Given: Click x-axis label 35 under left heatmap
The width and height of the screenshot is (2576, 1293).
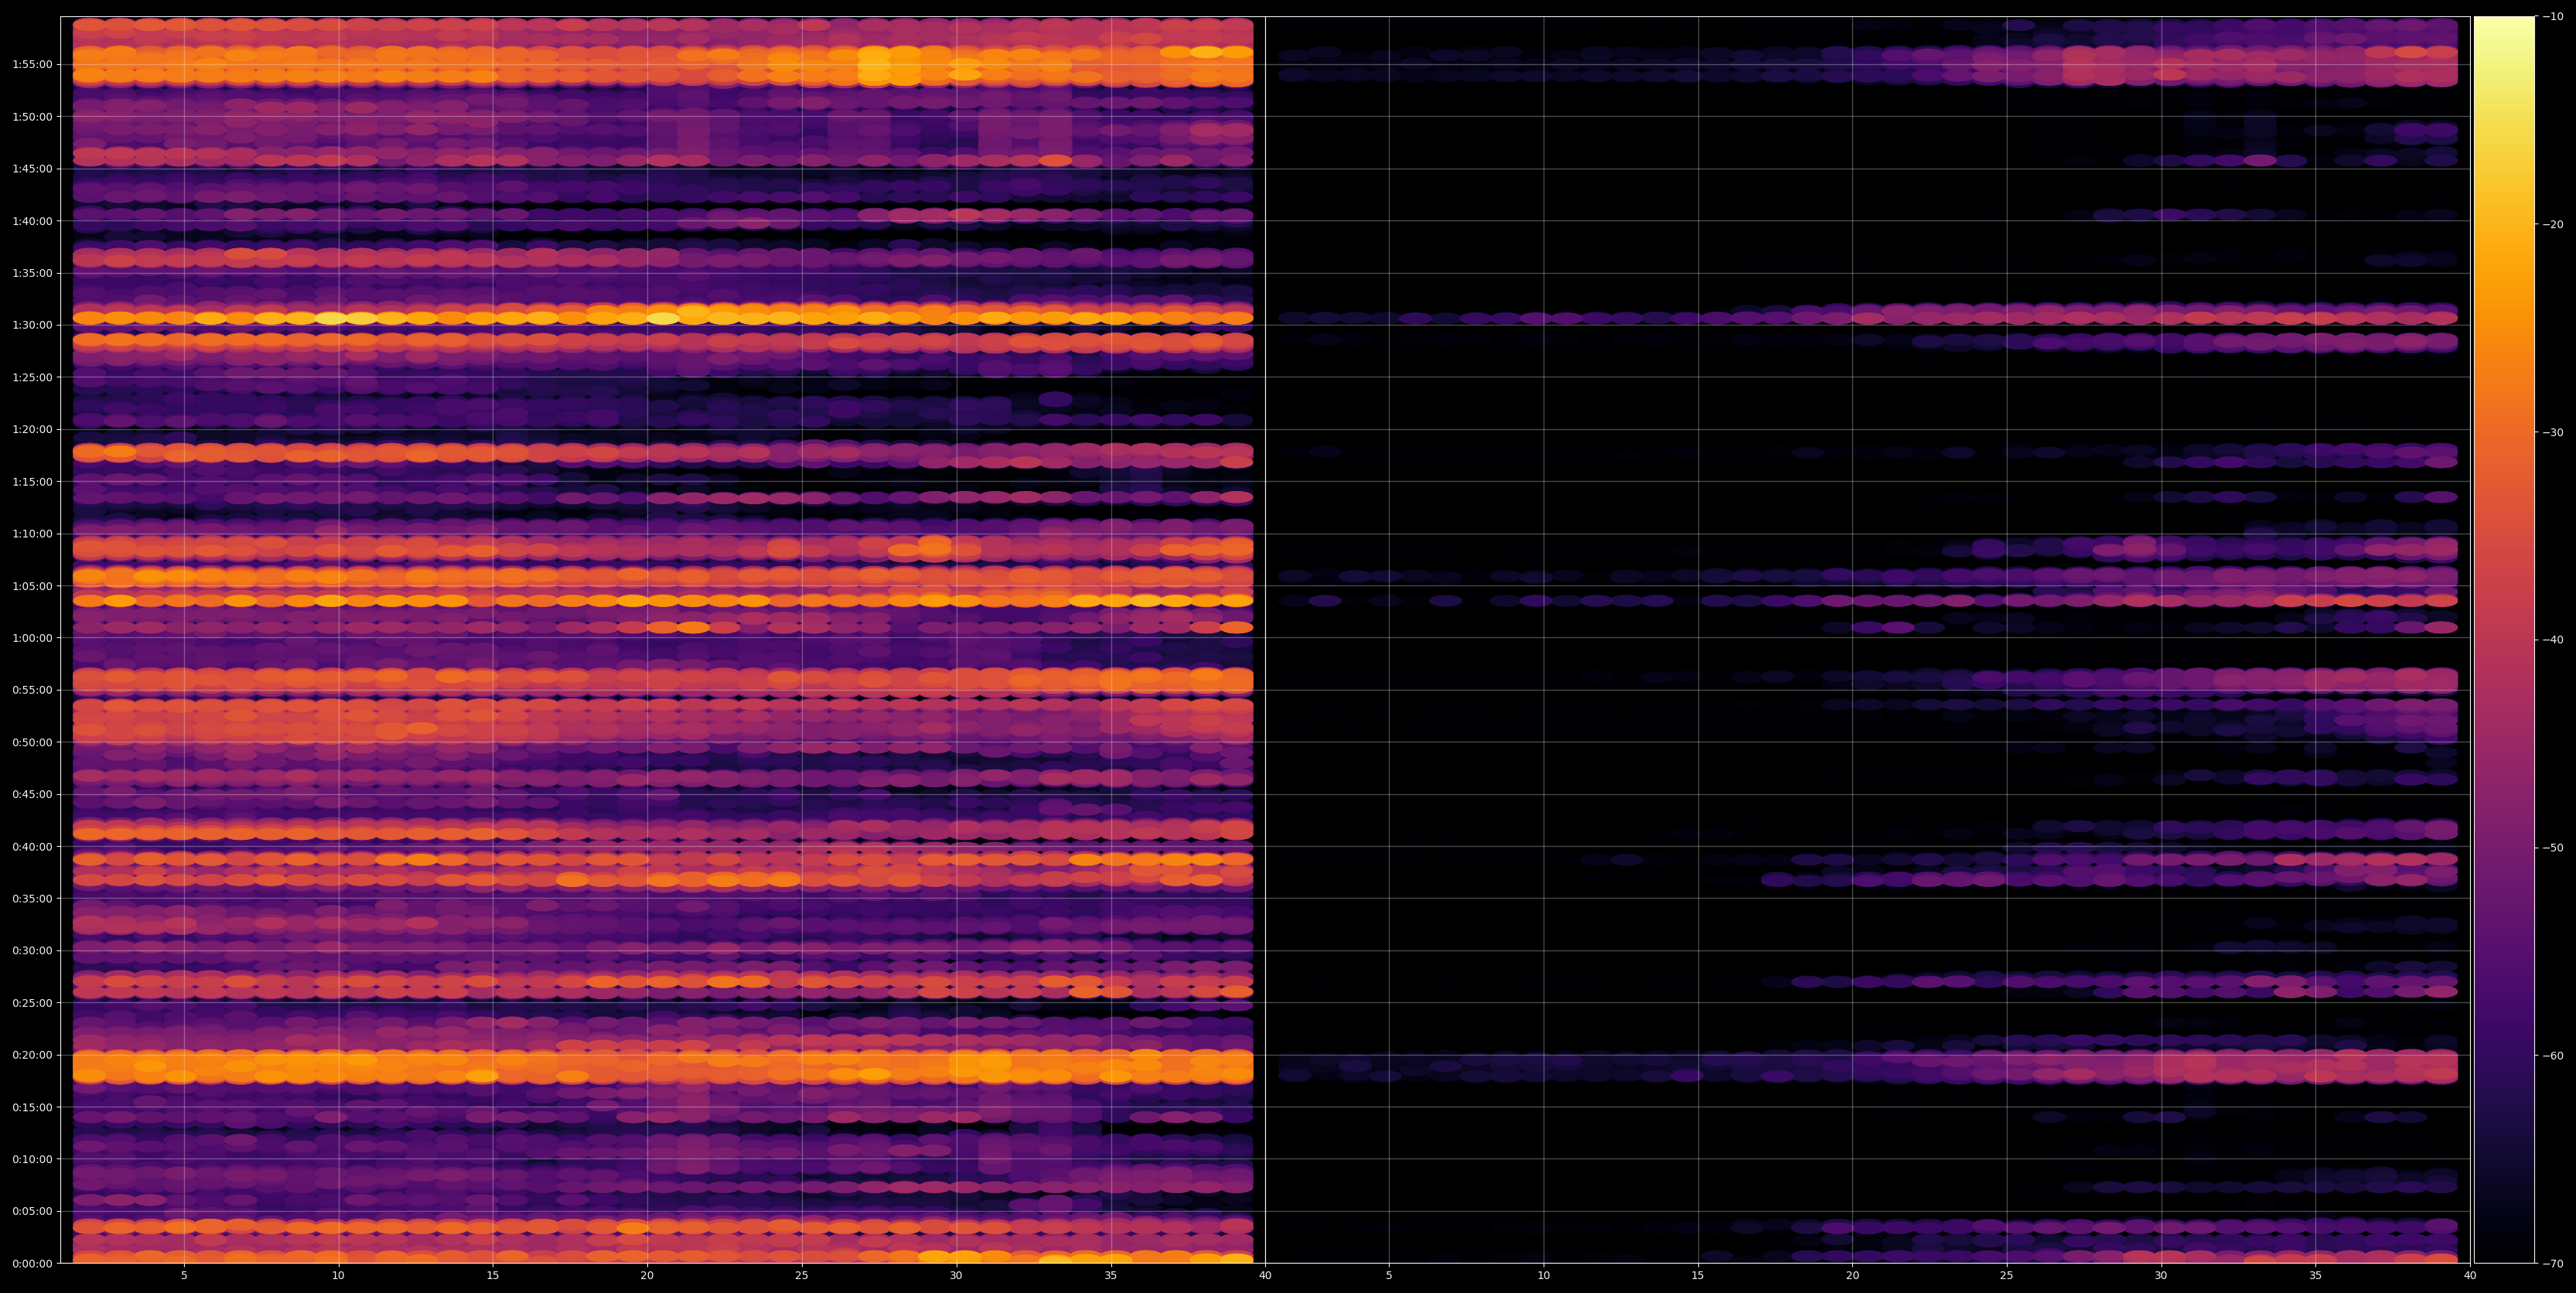Looking at the screenshot, I should click(x=1111, y=1276).
